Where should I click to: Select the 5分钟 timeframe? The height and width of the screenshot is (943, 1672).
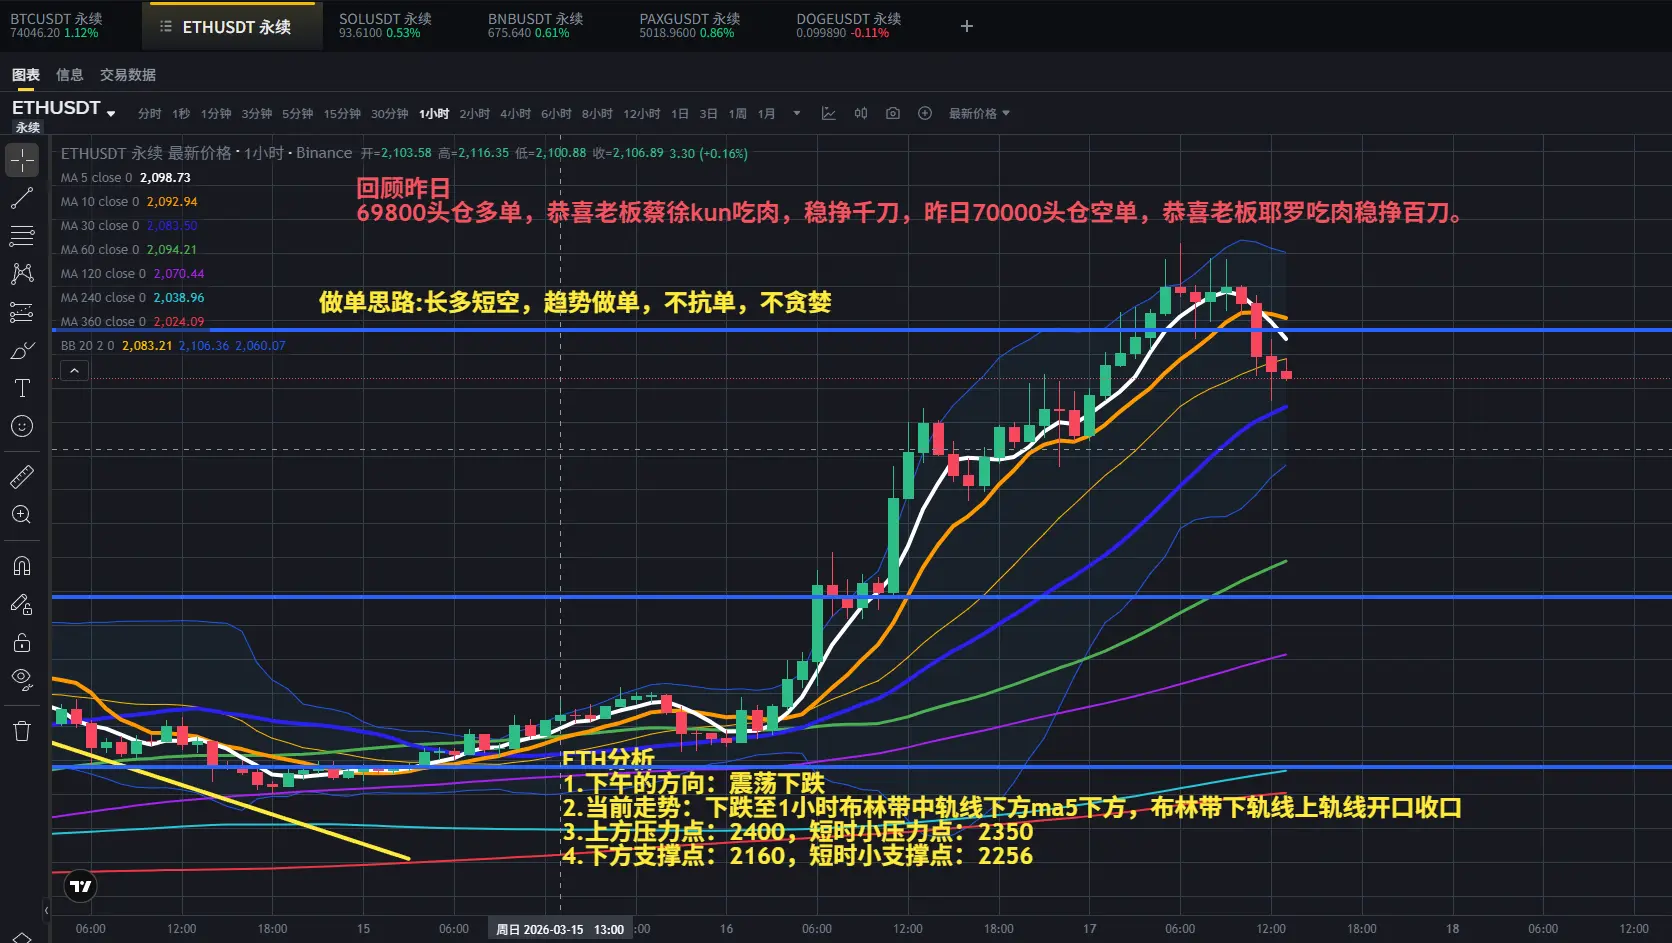298,113
